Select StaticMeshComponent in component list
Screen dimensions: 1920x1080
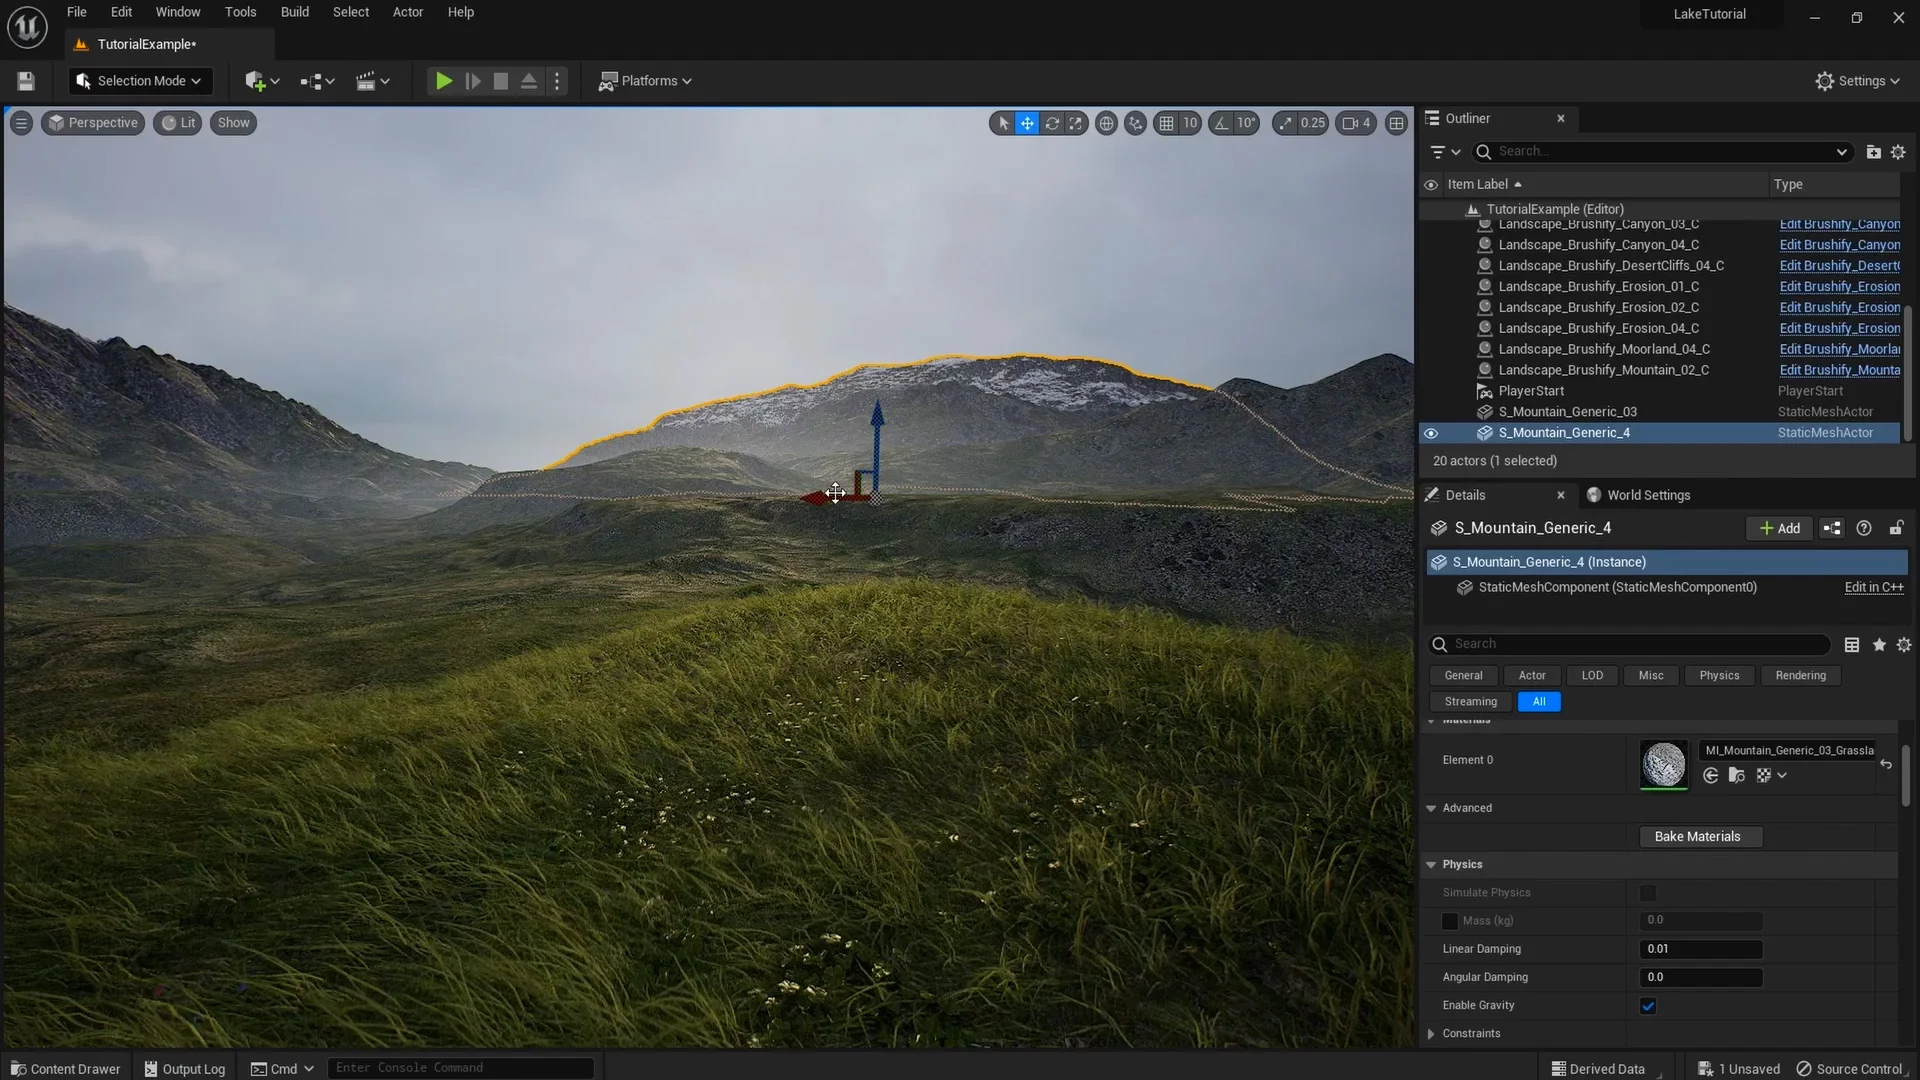click(x=1617, y=587)
